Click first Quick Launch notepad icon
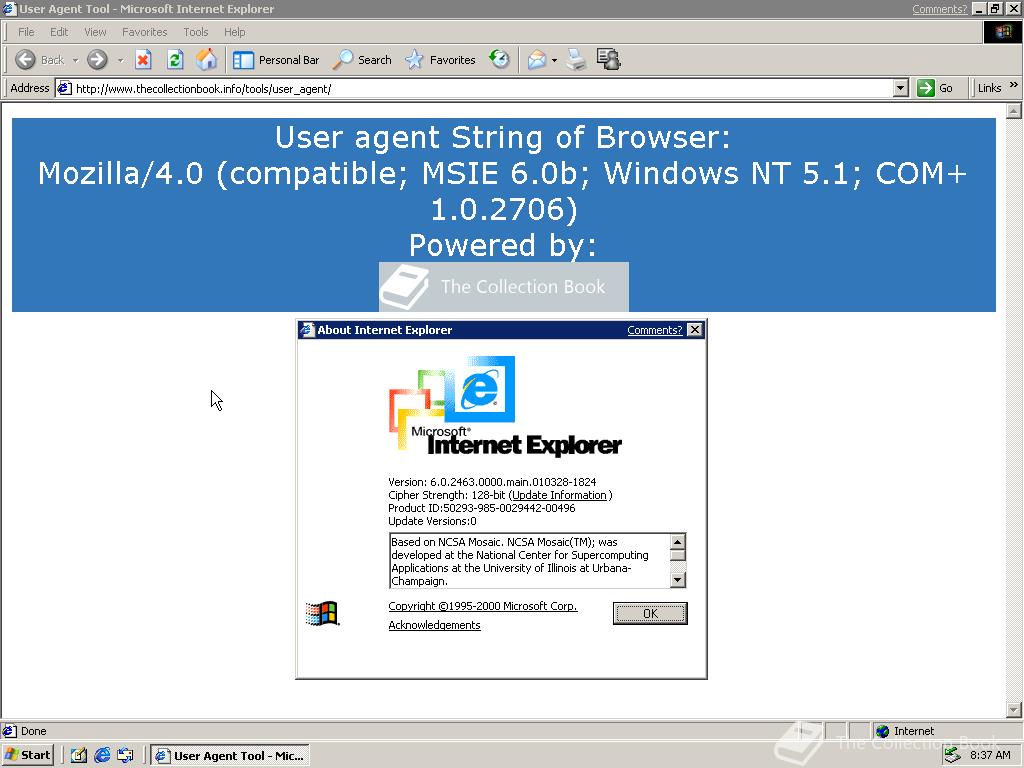 click(x=78, y=755)
